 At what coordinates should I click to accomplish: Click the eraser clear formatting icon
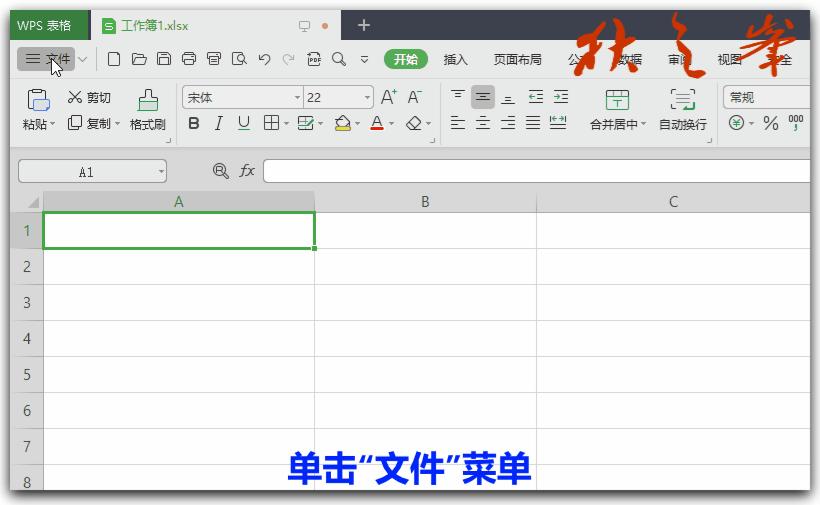[x=414, y=123]
